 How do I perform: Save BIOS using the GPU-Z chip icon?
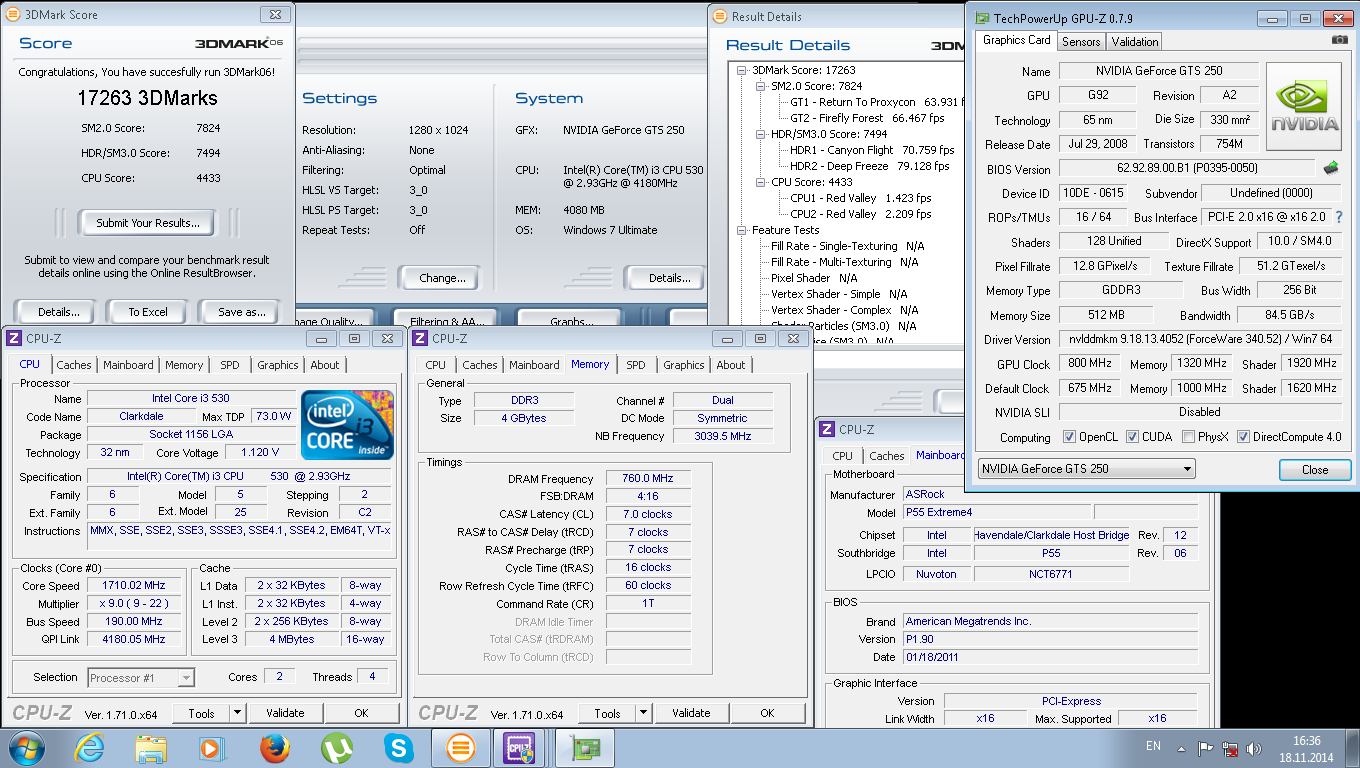coord(1331,169)
